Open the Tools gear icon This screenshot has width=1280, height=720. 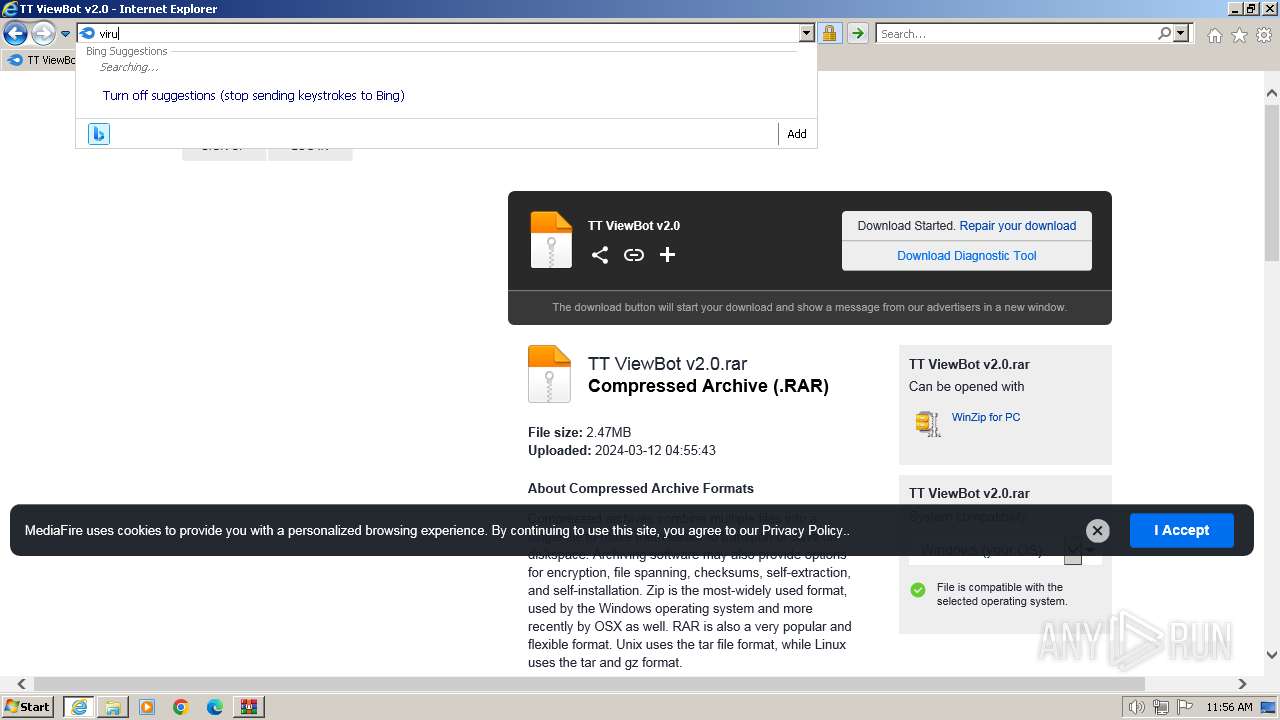(x=1264, y=35)
